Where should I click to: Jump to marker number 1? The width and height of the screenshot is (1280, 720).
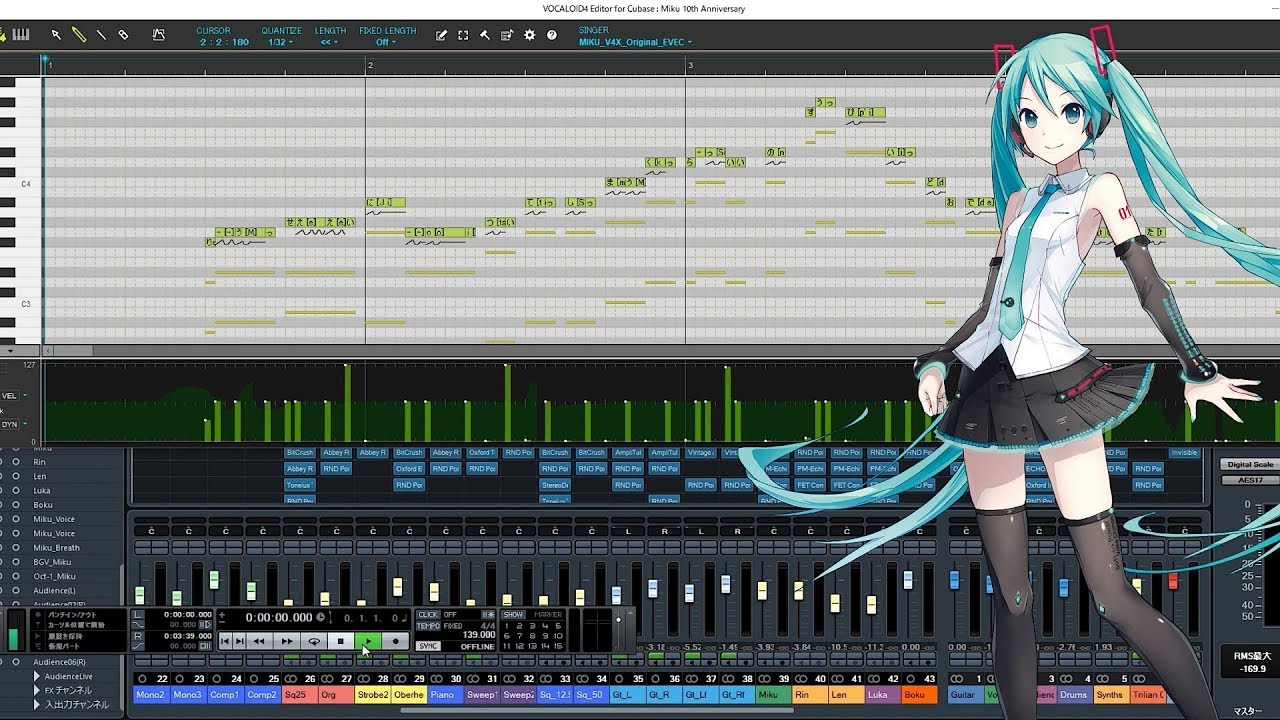pyautogui.click(x=507, y=626)
